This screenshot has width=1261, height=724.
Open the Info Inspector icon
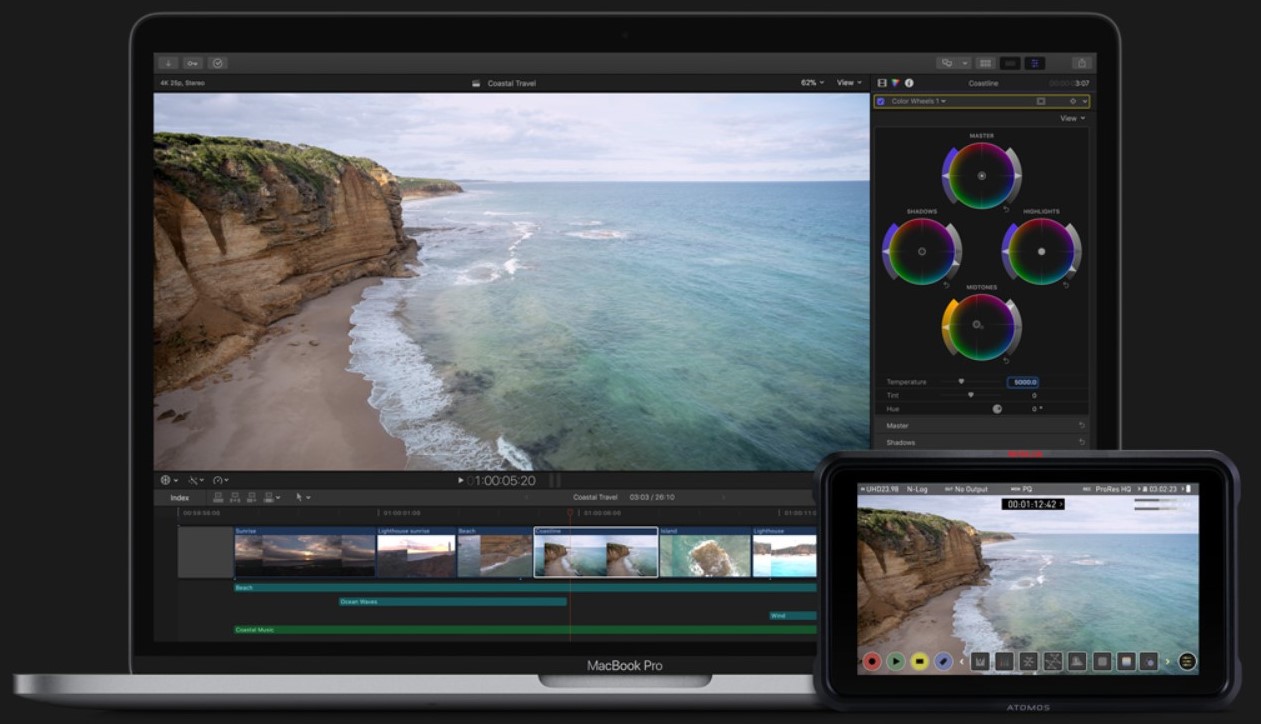click(x=908, y=83)
